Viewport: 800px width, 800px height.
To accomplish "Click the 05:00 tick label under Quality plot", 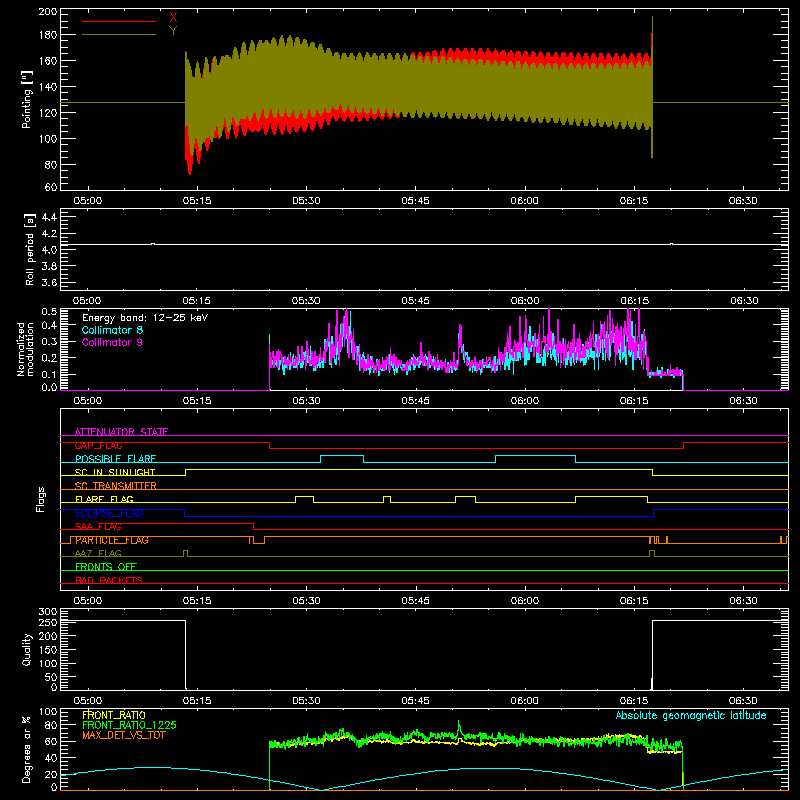I will click(x=87, y=701).
